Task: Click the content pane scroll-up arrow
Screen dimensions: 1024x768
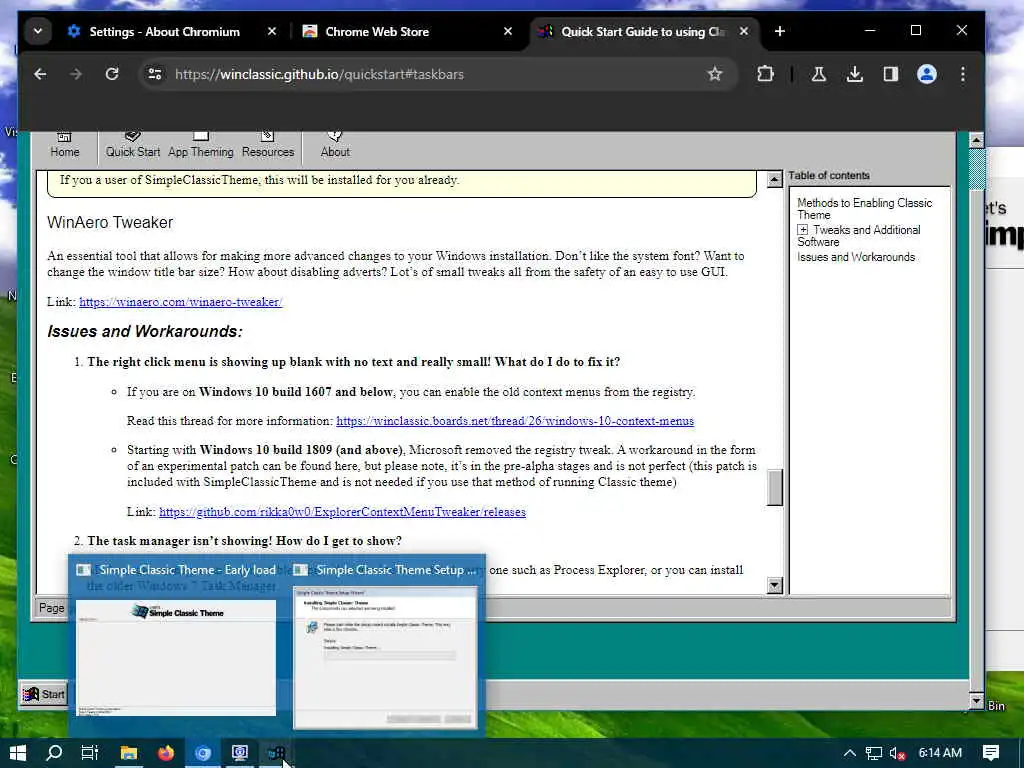Action: [x=775, y=179]
